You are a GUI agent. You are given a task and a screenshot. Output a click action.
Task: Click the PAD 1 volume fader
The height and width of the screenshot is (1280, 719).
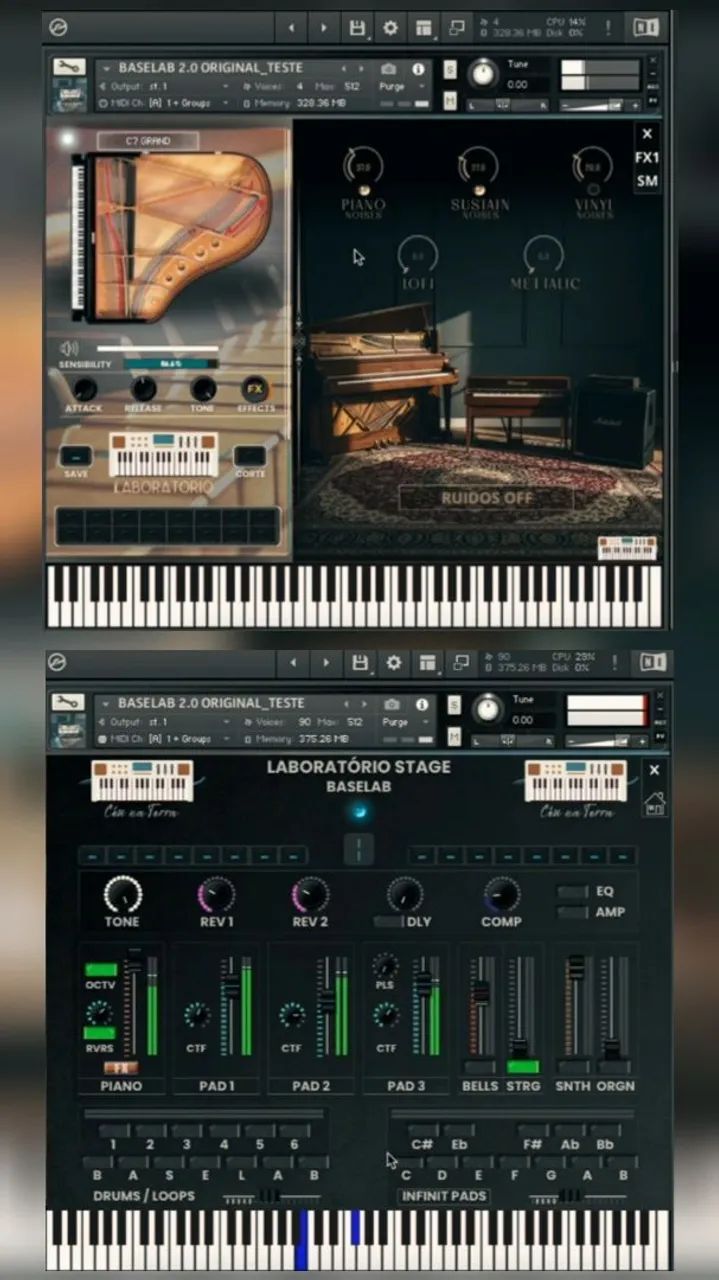(x=230, y=987)
